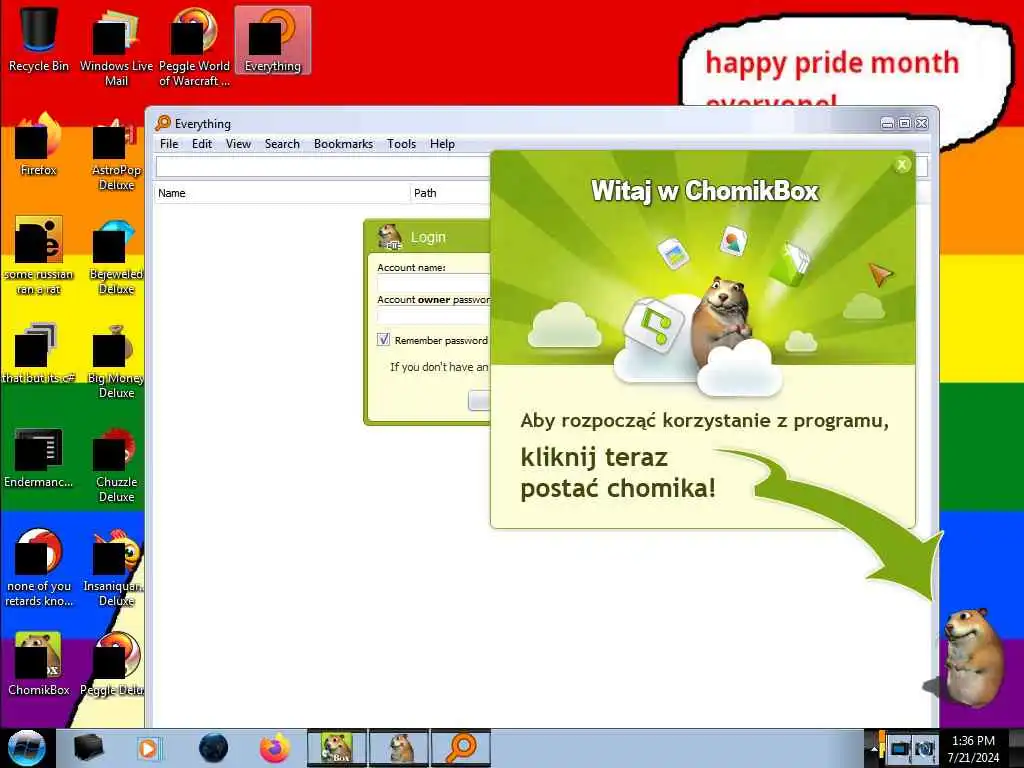Launch Chuzzle Deluxe desktop shortcut
1024x768 pixels.
116,464
